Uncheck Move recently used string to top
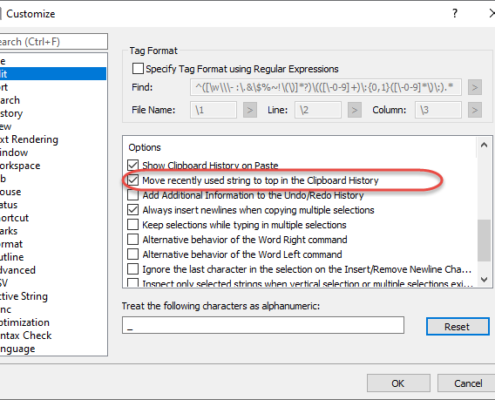 133,180
